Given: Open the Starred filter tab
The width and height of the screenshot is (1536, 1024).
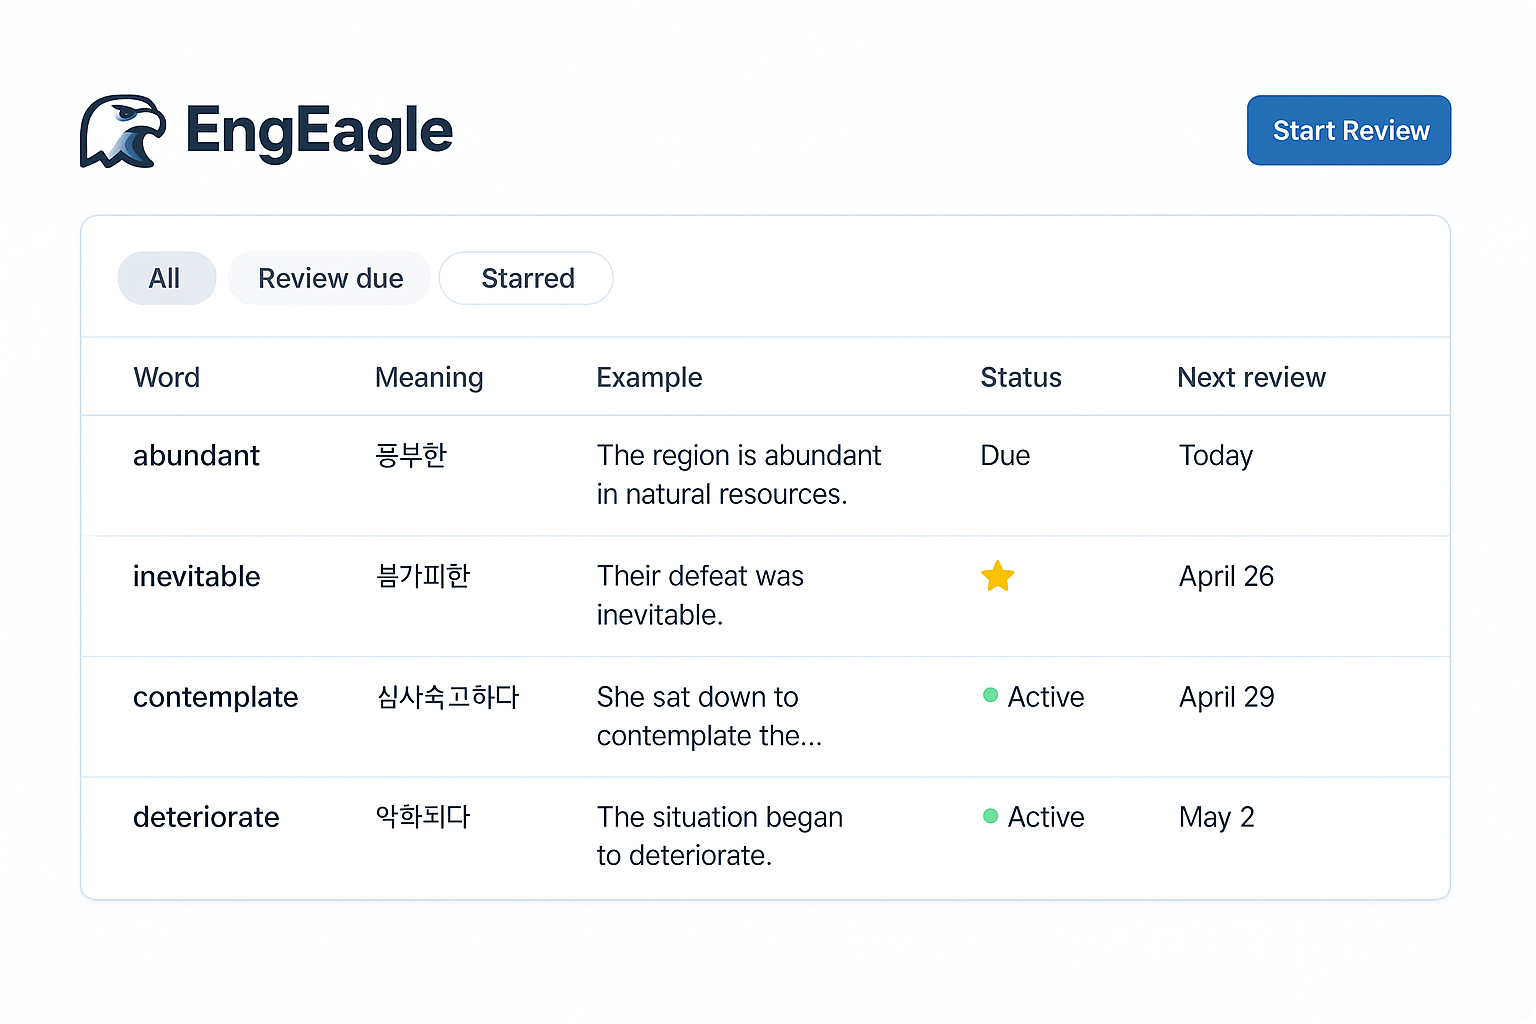Looking at the screenshot, I should pos(527,278).
